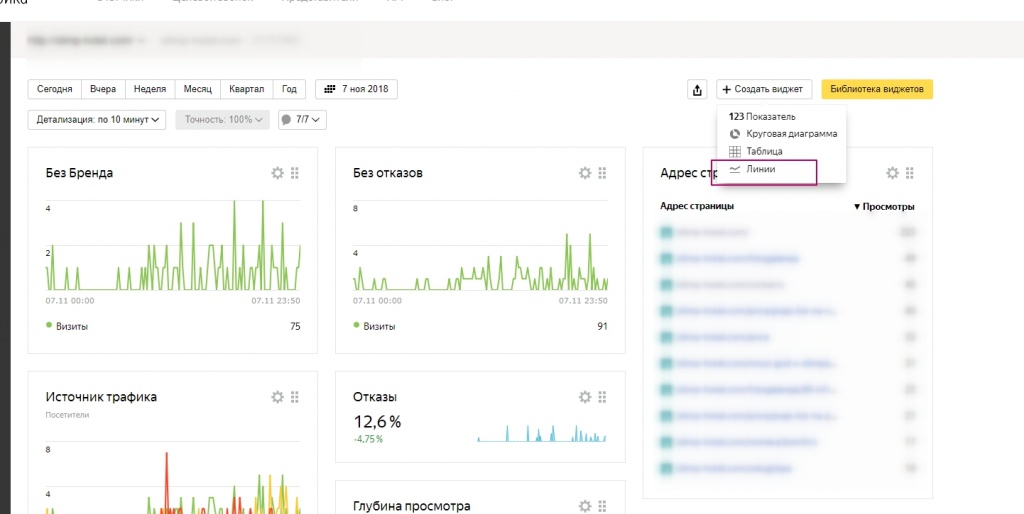
Task: Expand the 7/7 annotations dropdown
Action: pyautogui.click(x=302, y=120)
